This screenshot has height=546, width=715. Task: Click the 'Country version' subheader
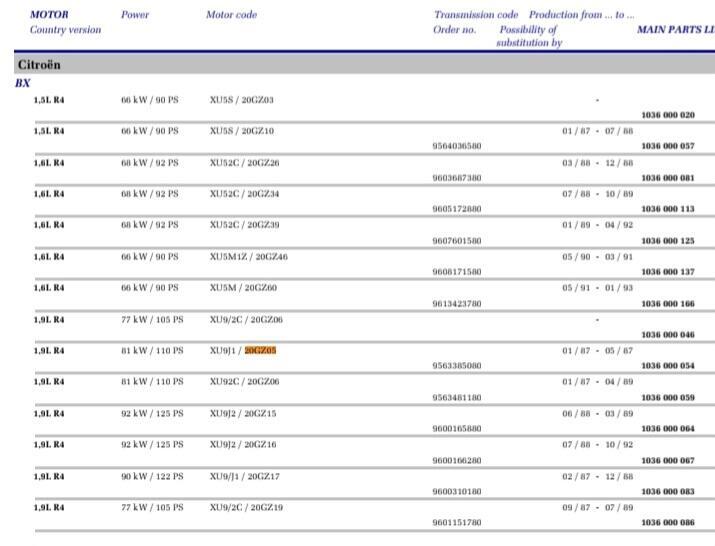[x=66, y=30]
